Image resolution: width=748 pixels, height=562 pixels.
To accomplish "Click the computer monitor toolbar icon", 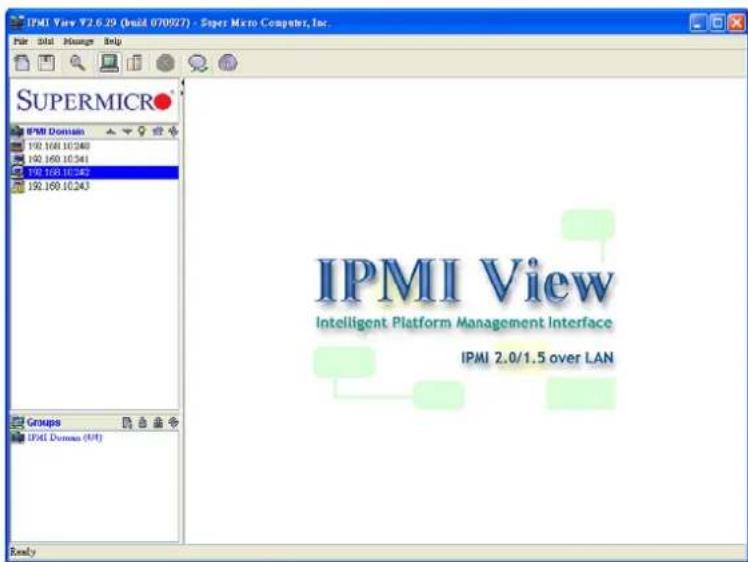I will (109, 63).
